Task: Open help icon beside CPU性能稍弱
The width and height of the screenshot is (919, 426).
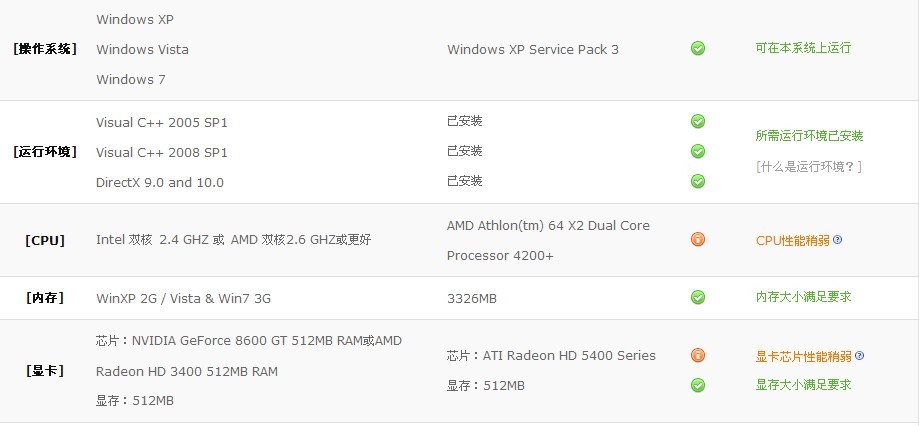Action: 838,239
